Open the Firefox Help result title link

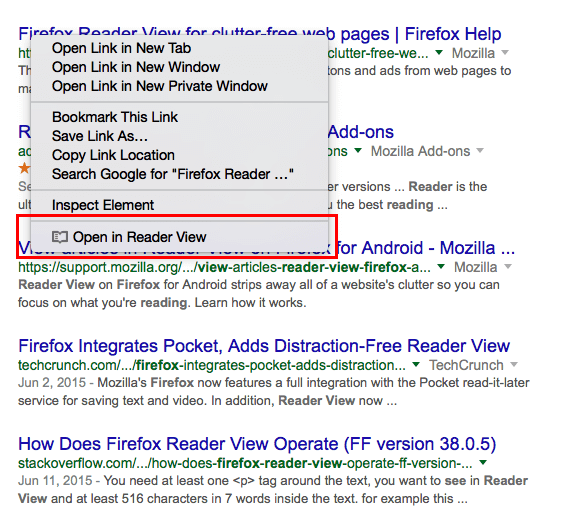(415, 34)
